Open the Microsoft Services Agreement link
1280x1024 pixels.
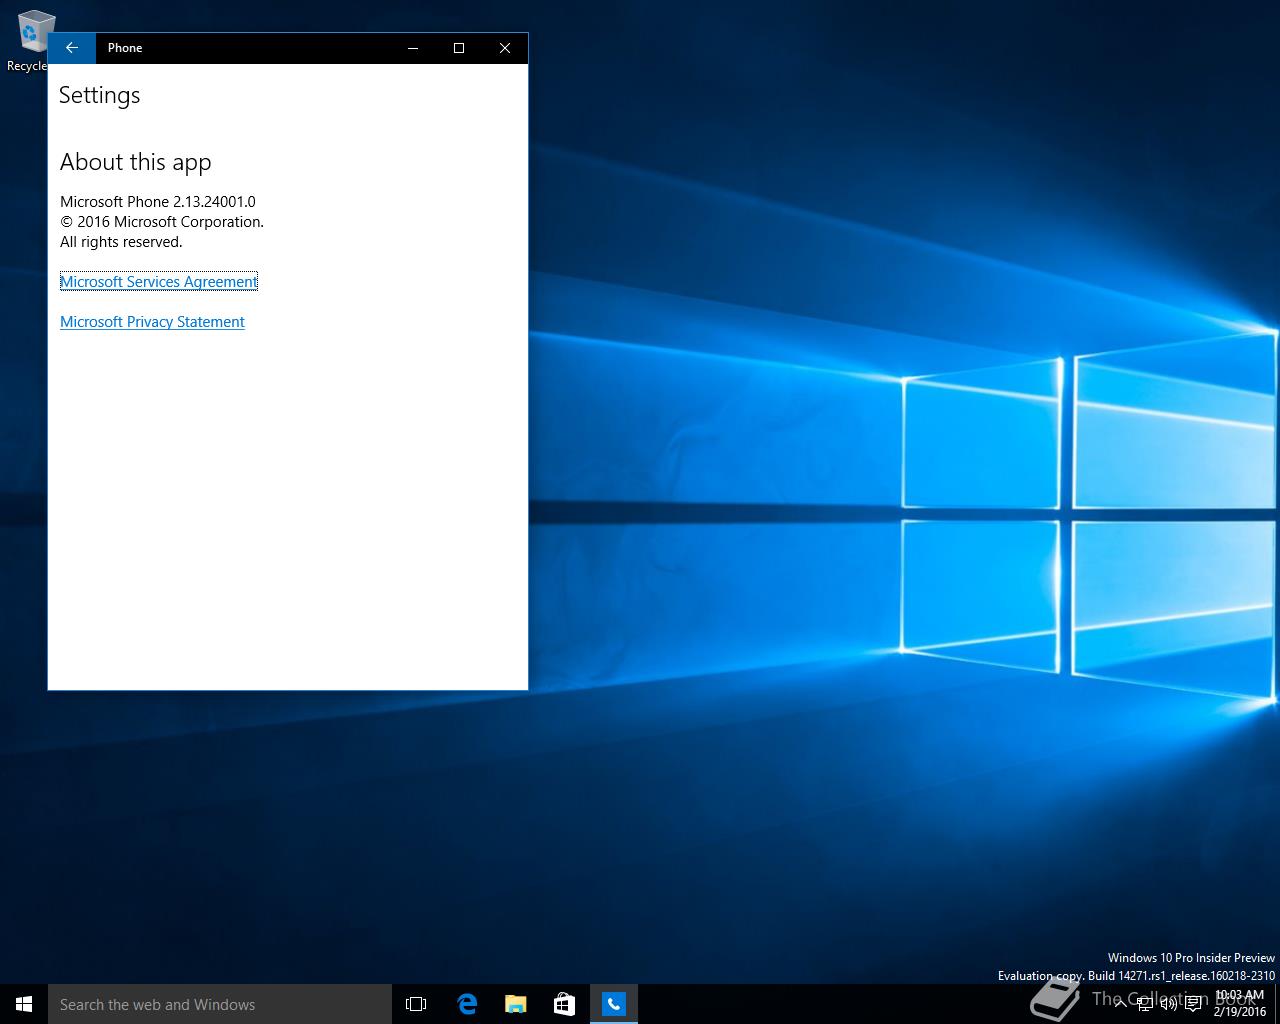pyautogui.click(x=158, y=282)
